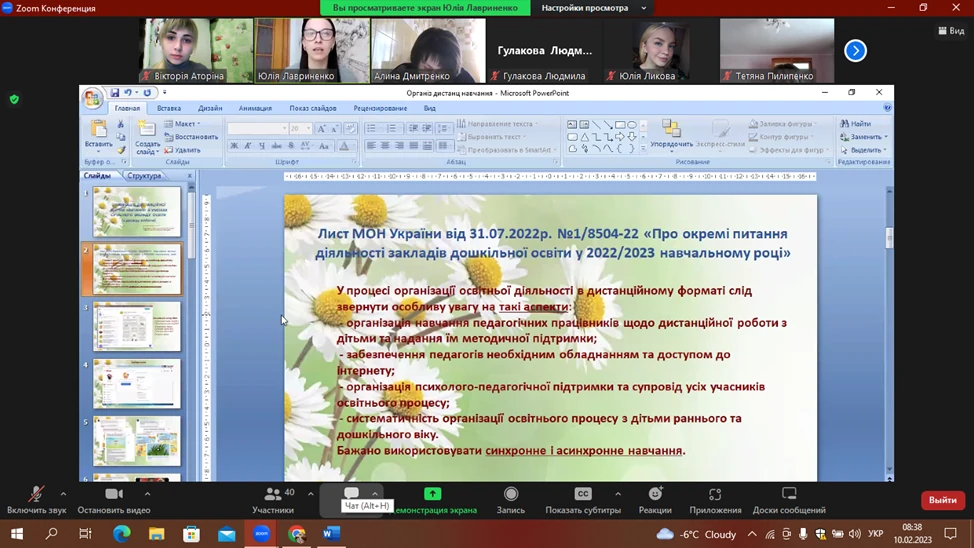Click Найти find button

(x=855, y=124)
